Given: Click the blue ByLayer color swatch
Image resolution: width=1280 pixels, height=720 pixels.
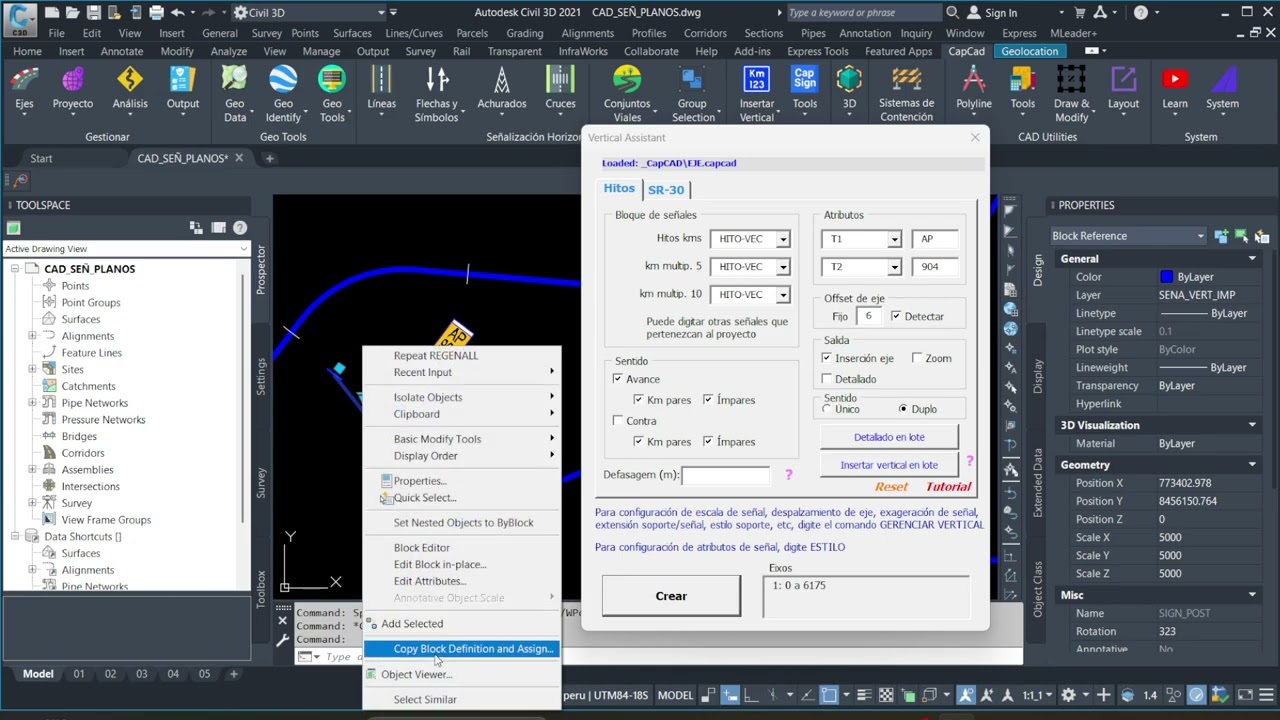Looking at the screenshot, I should point(1167,277).
